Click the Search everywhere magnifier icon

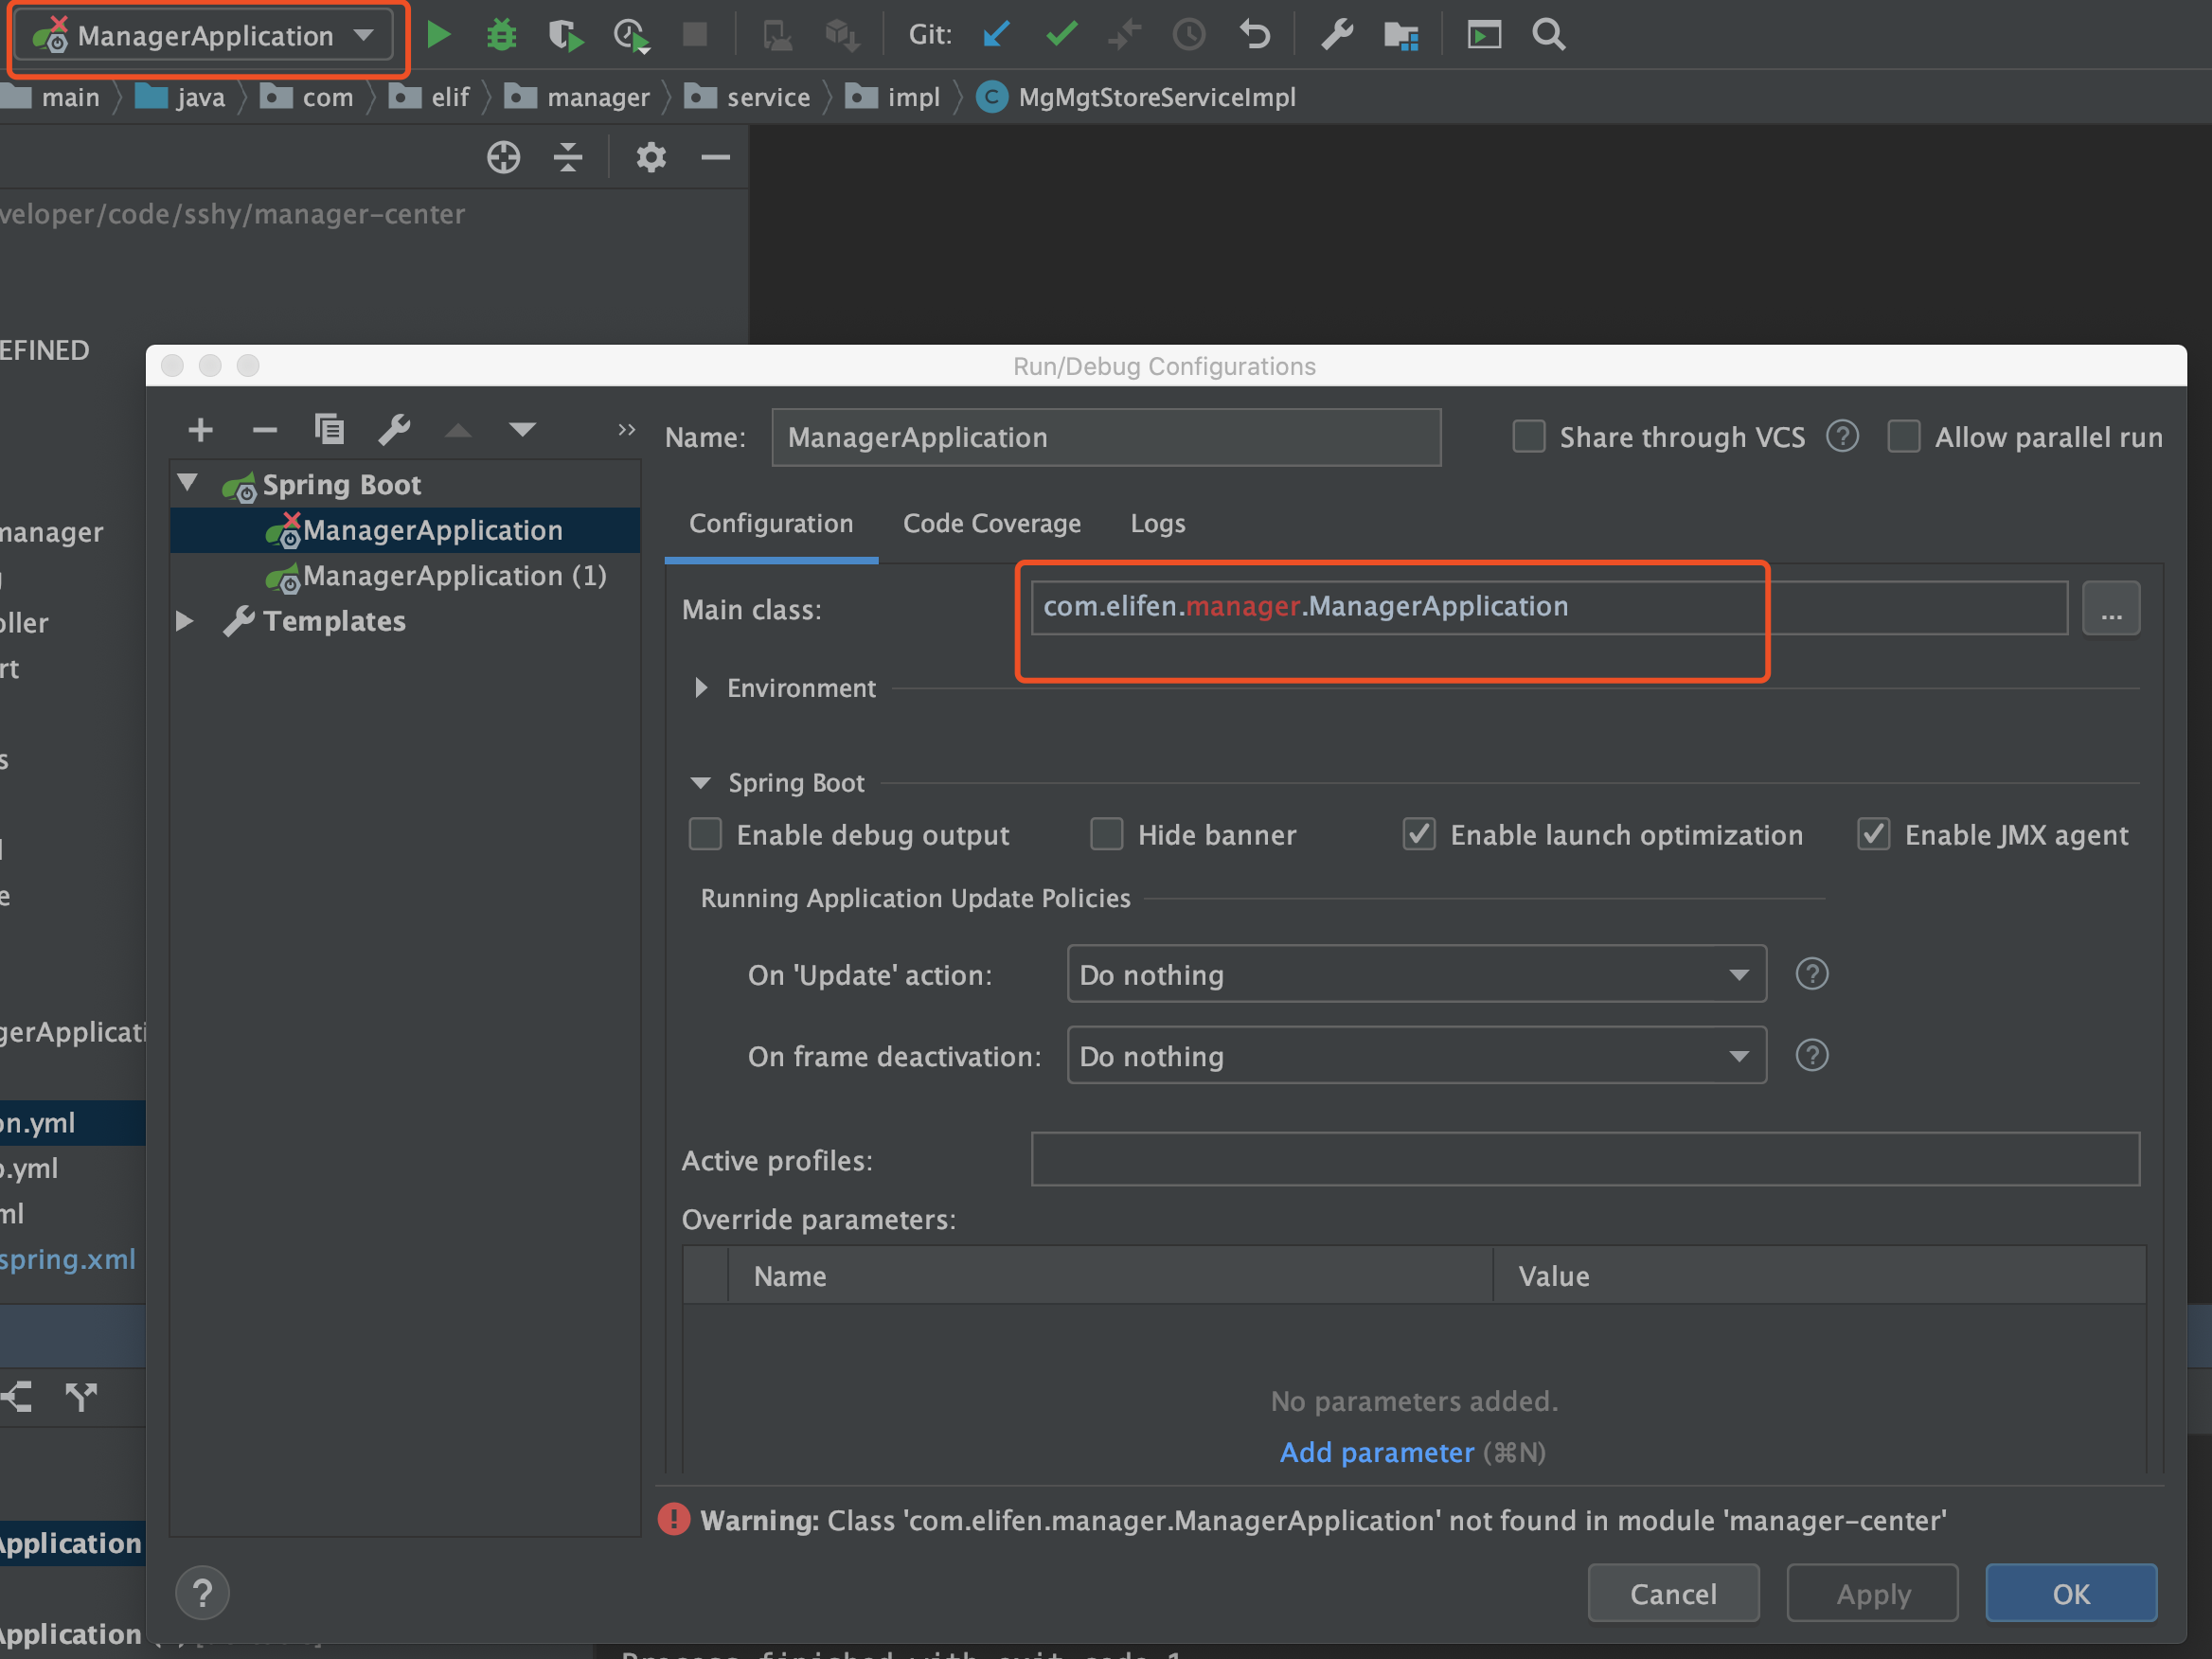[1548, 33]
